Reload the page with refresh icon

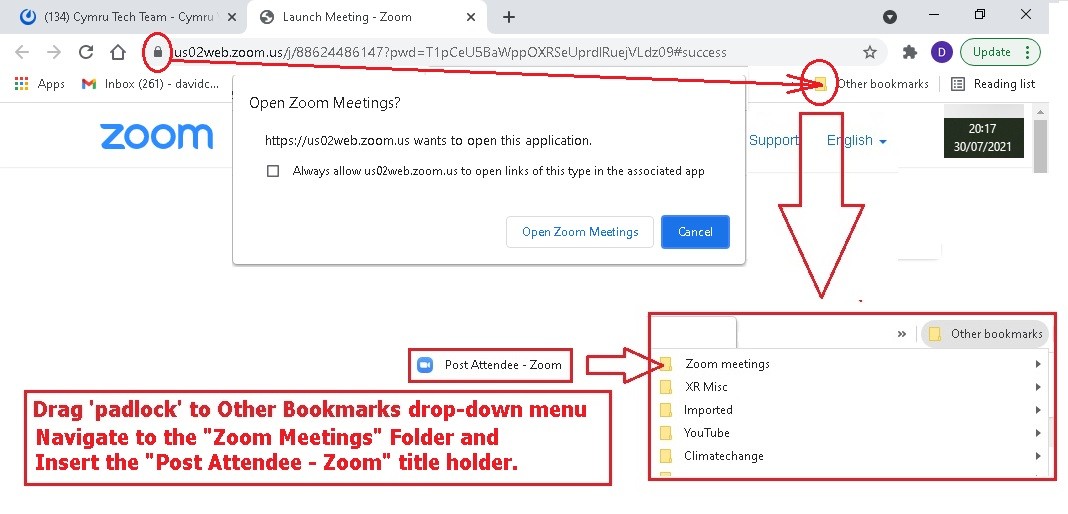(86, 52)
